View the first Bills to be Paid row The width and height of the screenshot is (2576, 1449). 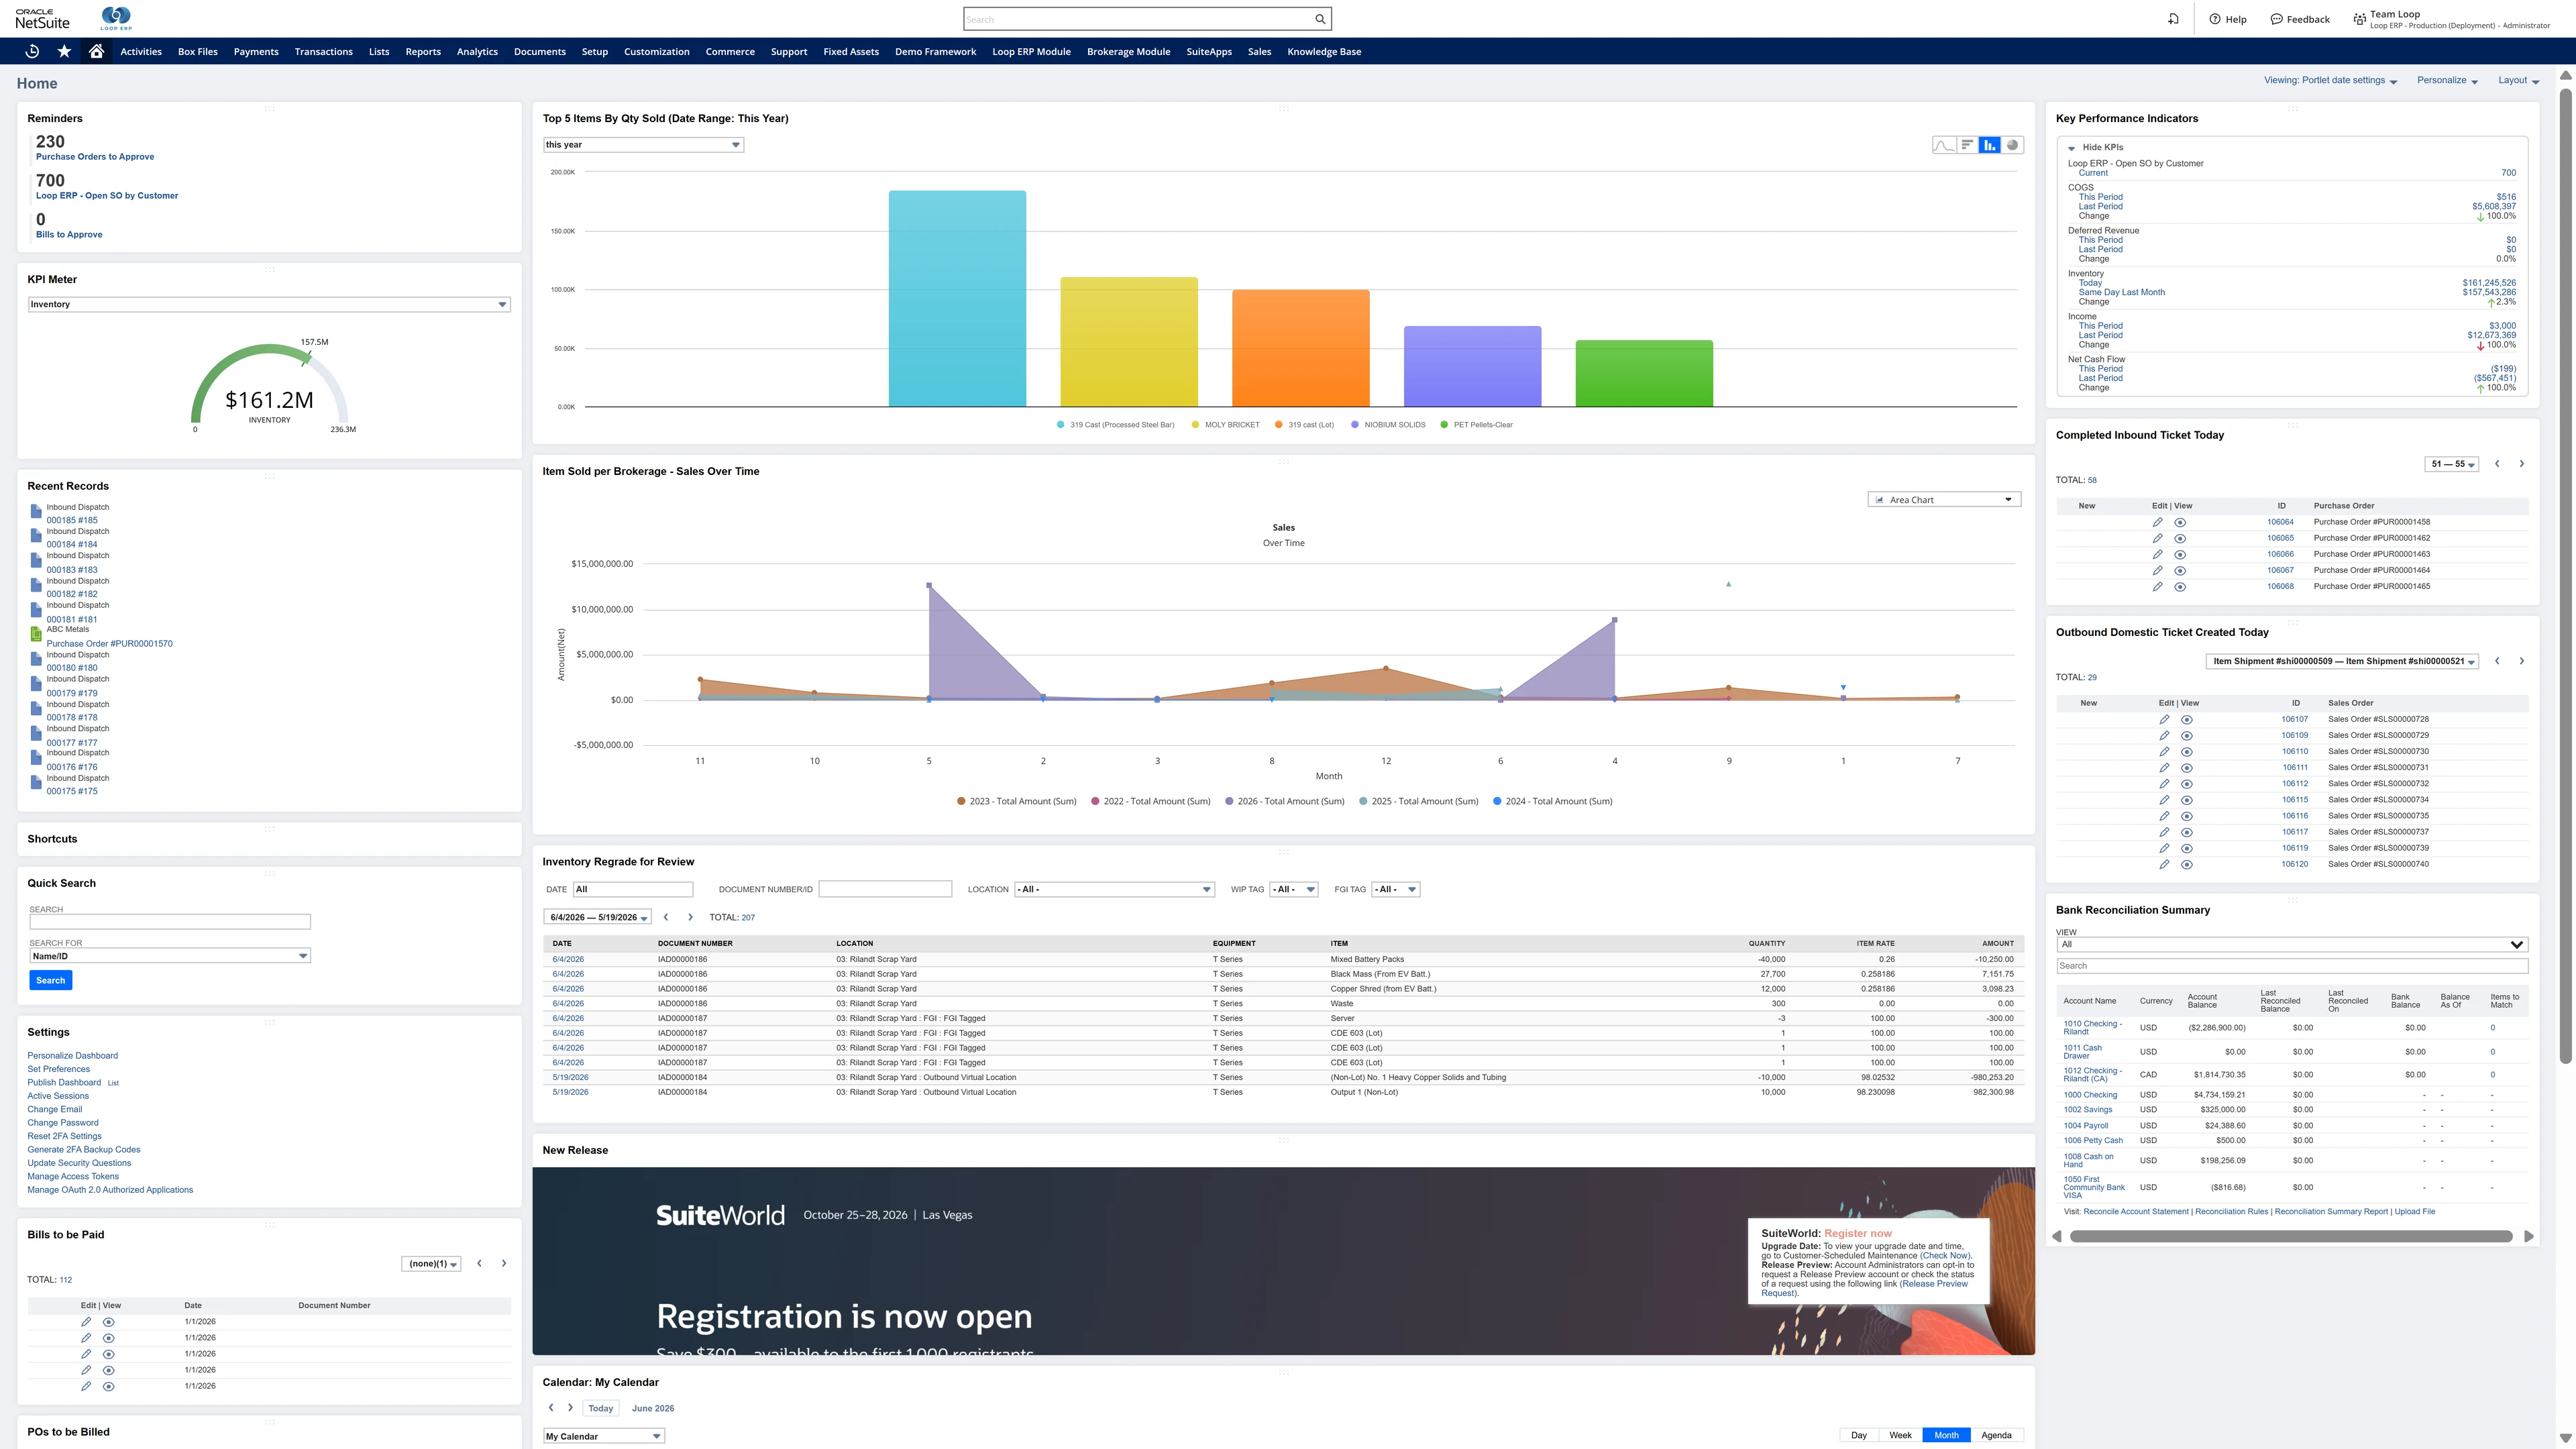click(109, 1322)
